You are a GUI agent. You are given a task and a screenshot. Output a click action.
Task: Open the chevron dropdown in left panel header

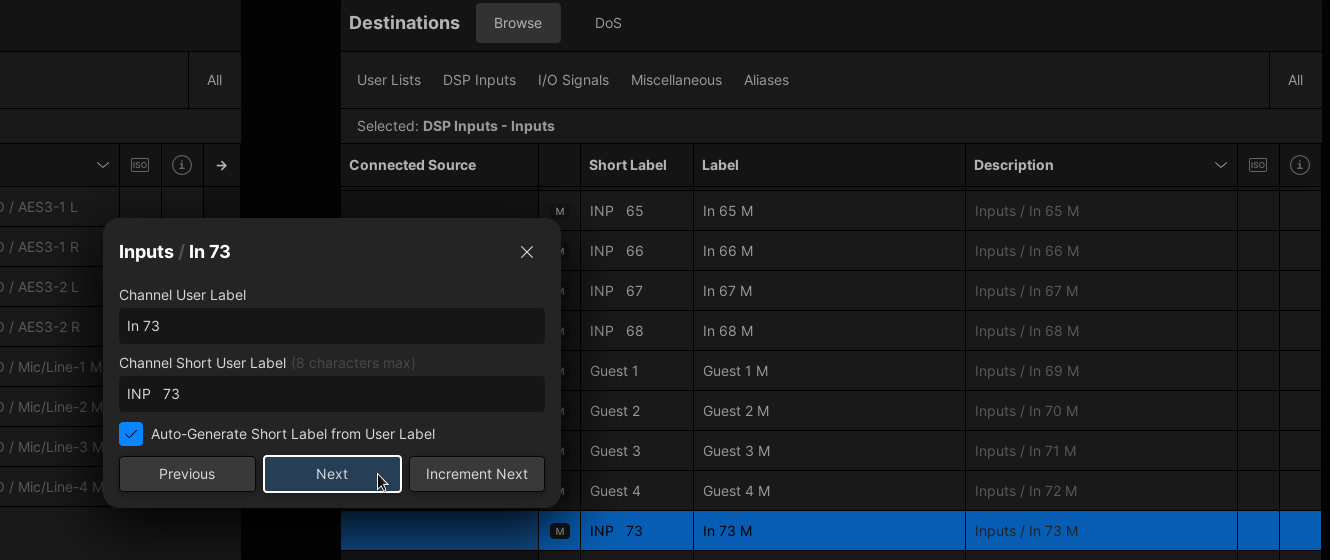103,165
